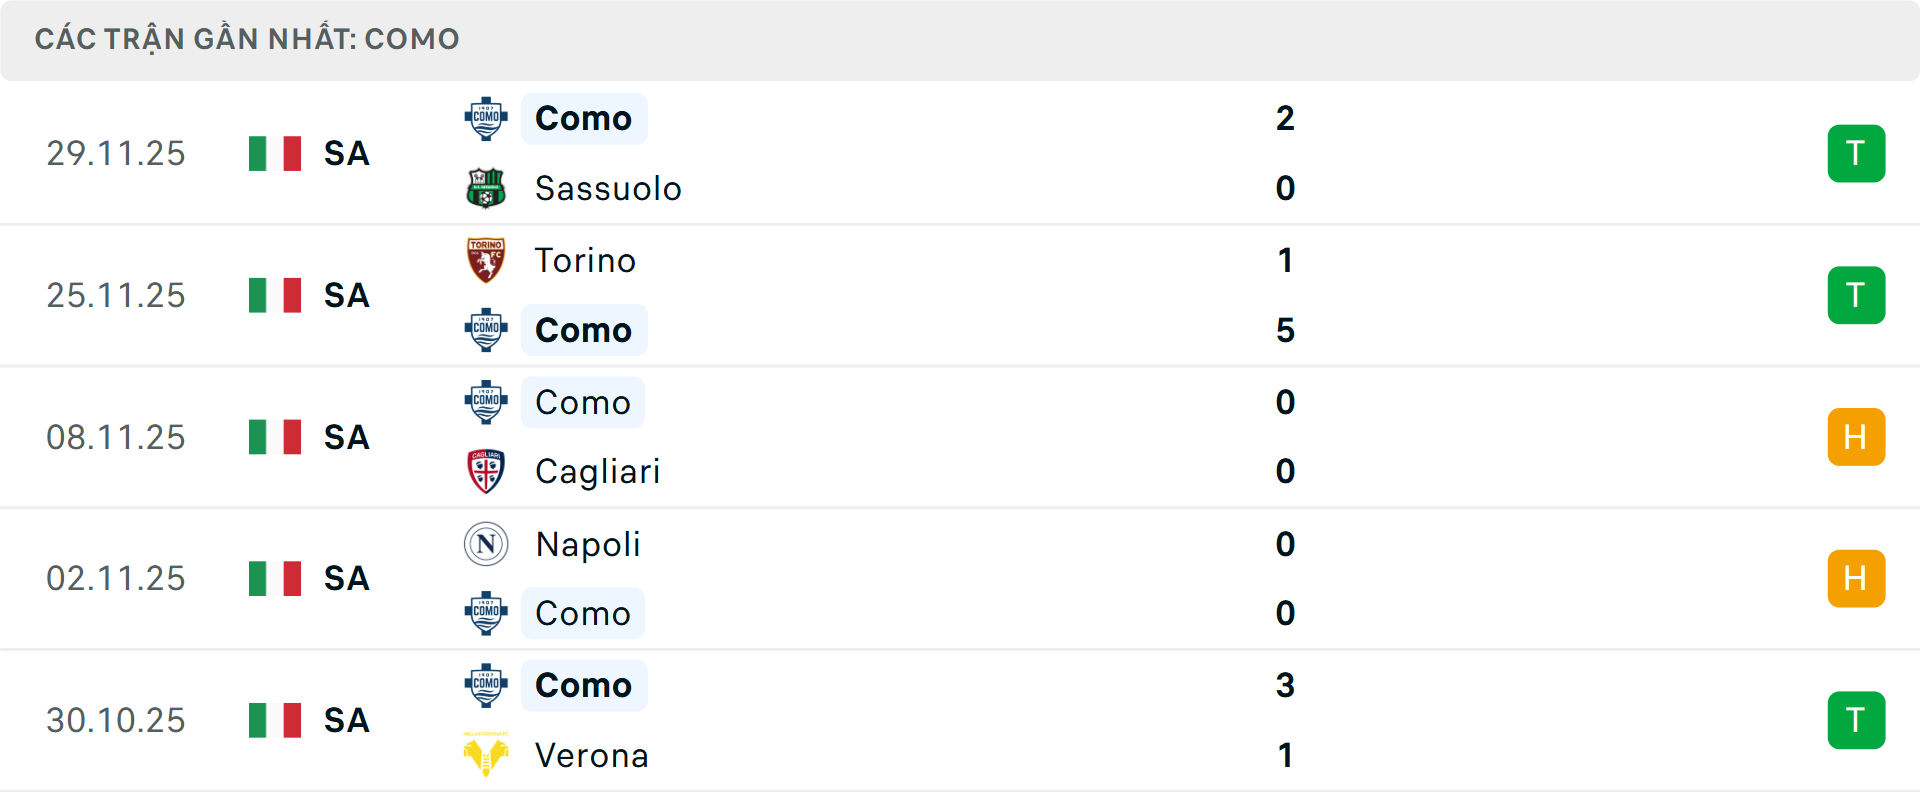Open the Napoli team link
Screen dimensions: 1920x792
tap(588, 544)
